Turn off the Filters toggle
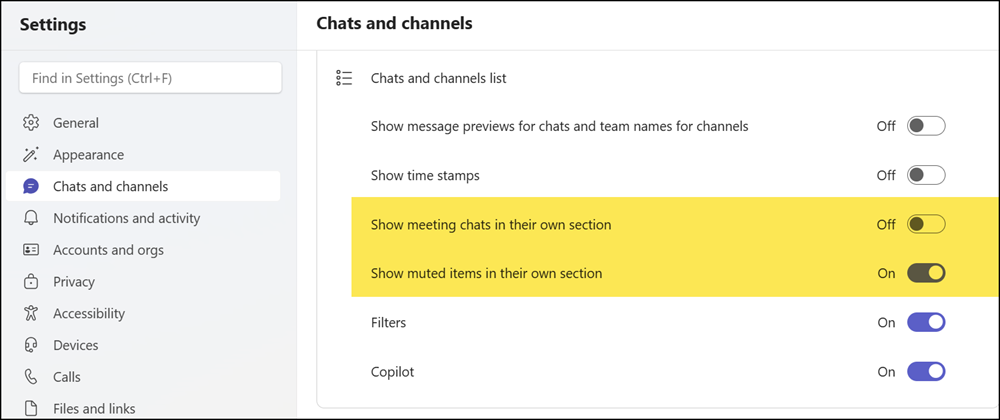Viewport: 1000px width, 420px height. [926, 322]
